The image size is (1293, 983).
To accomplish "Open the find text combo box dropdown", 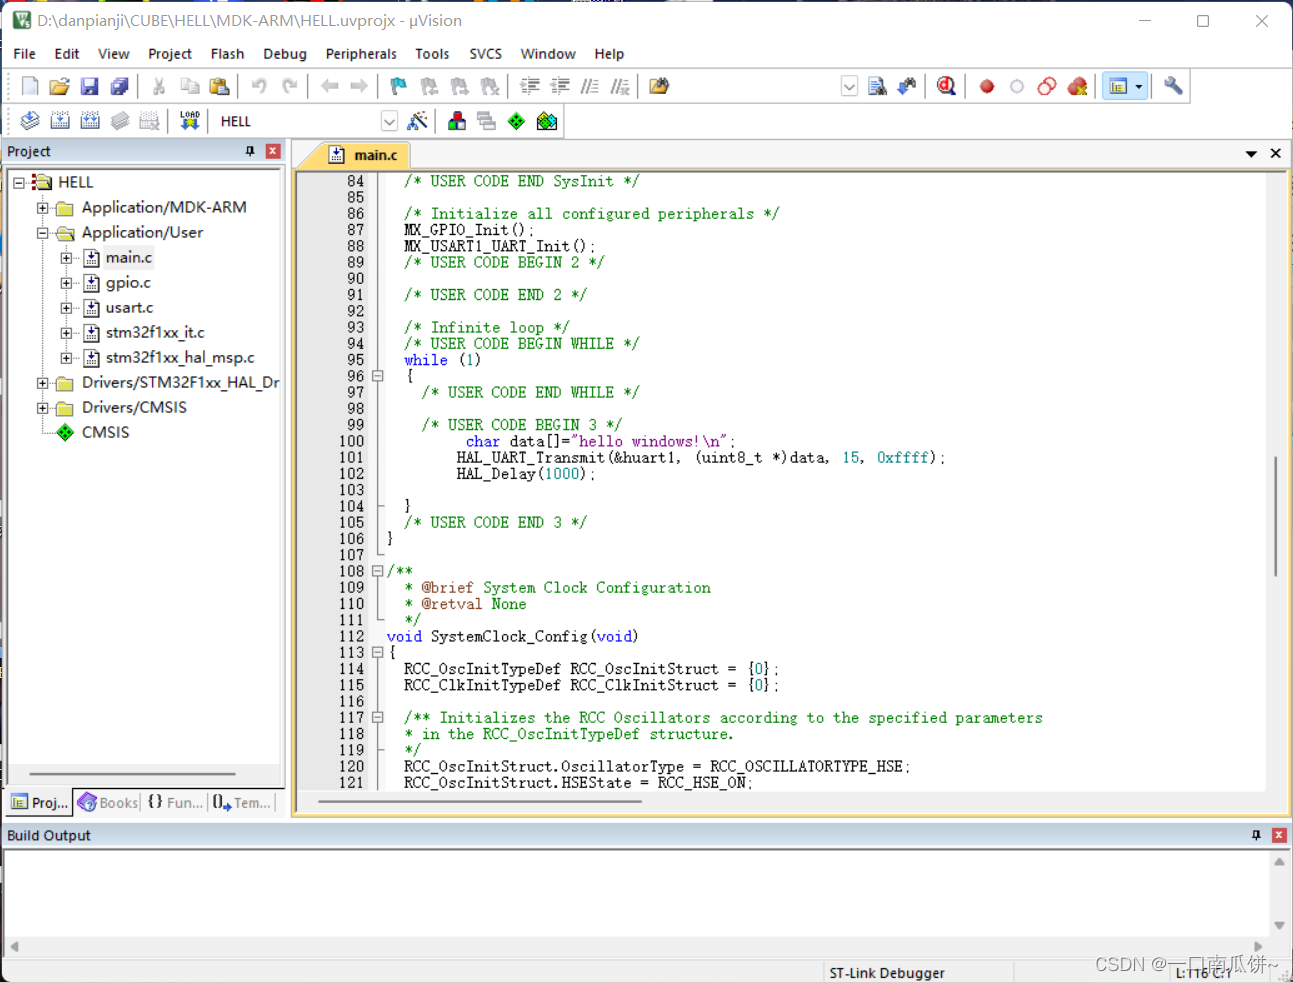I will [x=849, y=86].
